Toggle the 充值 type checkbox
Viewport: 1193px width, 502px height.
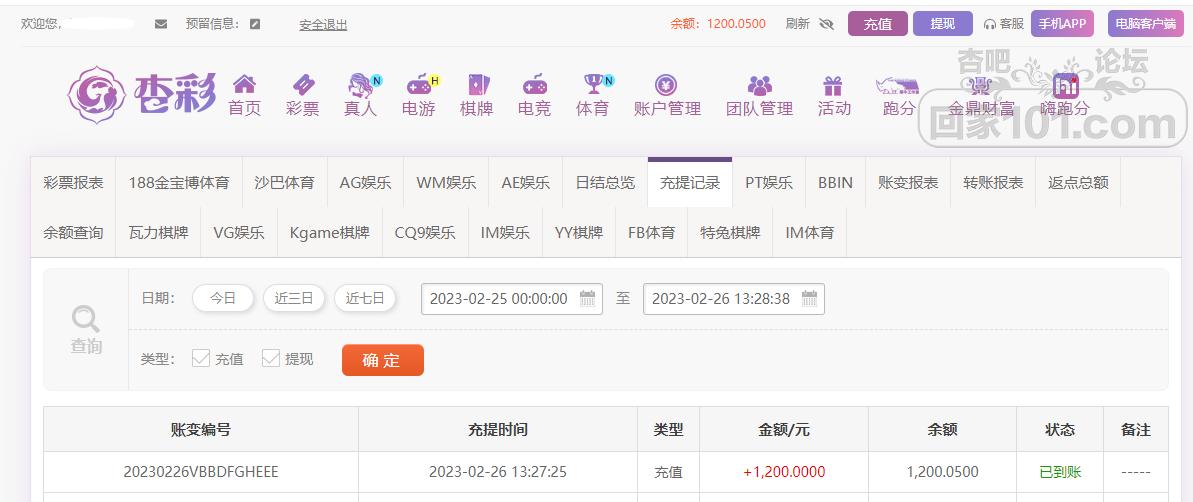(x=201, y=358)
